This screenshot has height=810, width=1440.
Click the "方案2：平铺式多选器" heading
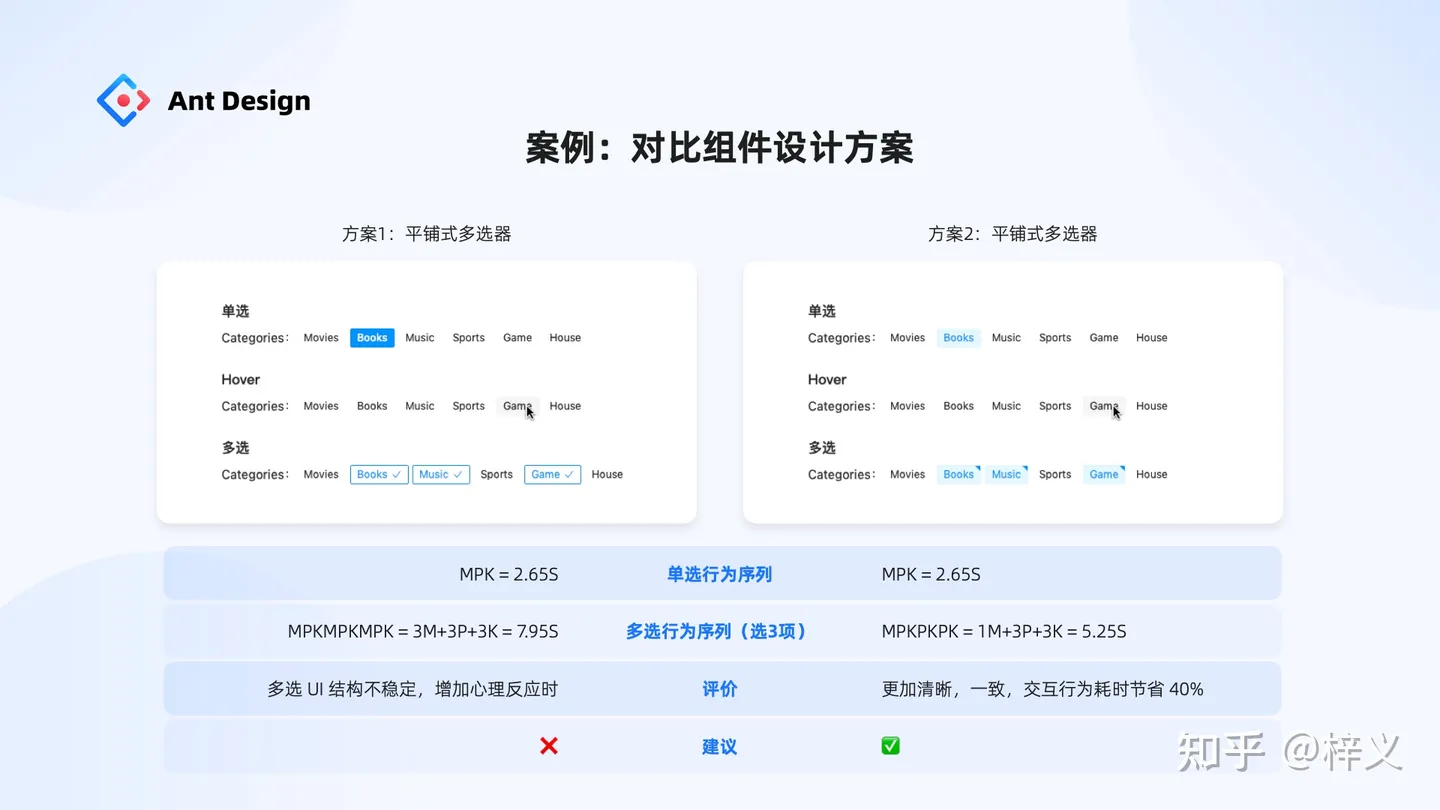click(1012, 234)
